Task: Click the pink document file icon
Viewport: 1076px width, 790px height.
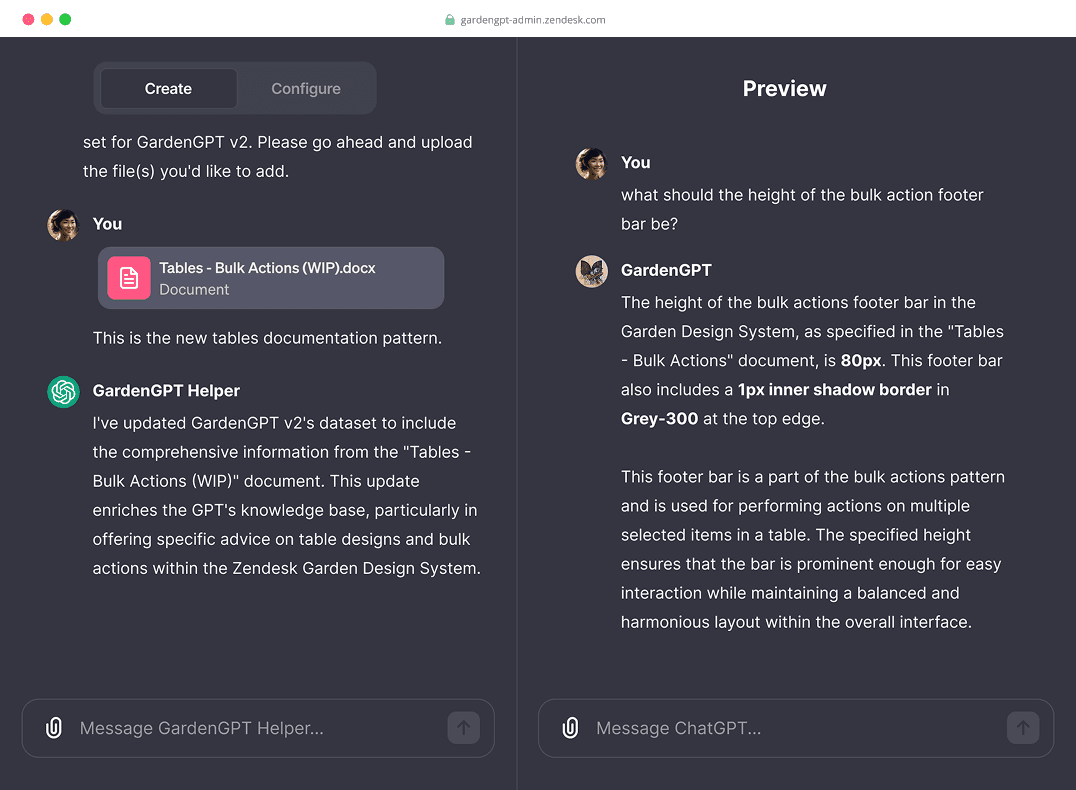Action: point(129,278)
